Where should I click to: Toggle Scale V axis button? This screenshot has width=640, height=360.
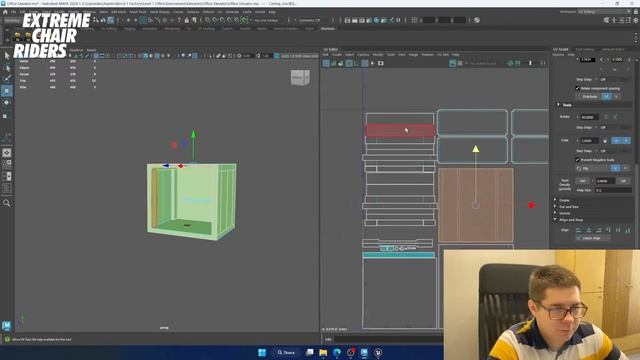626,140
